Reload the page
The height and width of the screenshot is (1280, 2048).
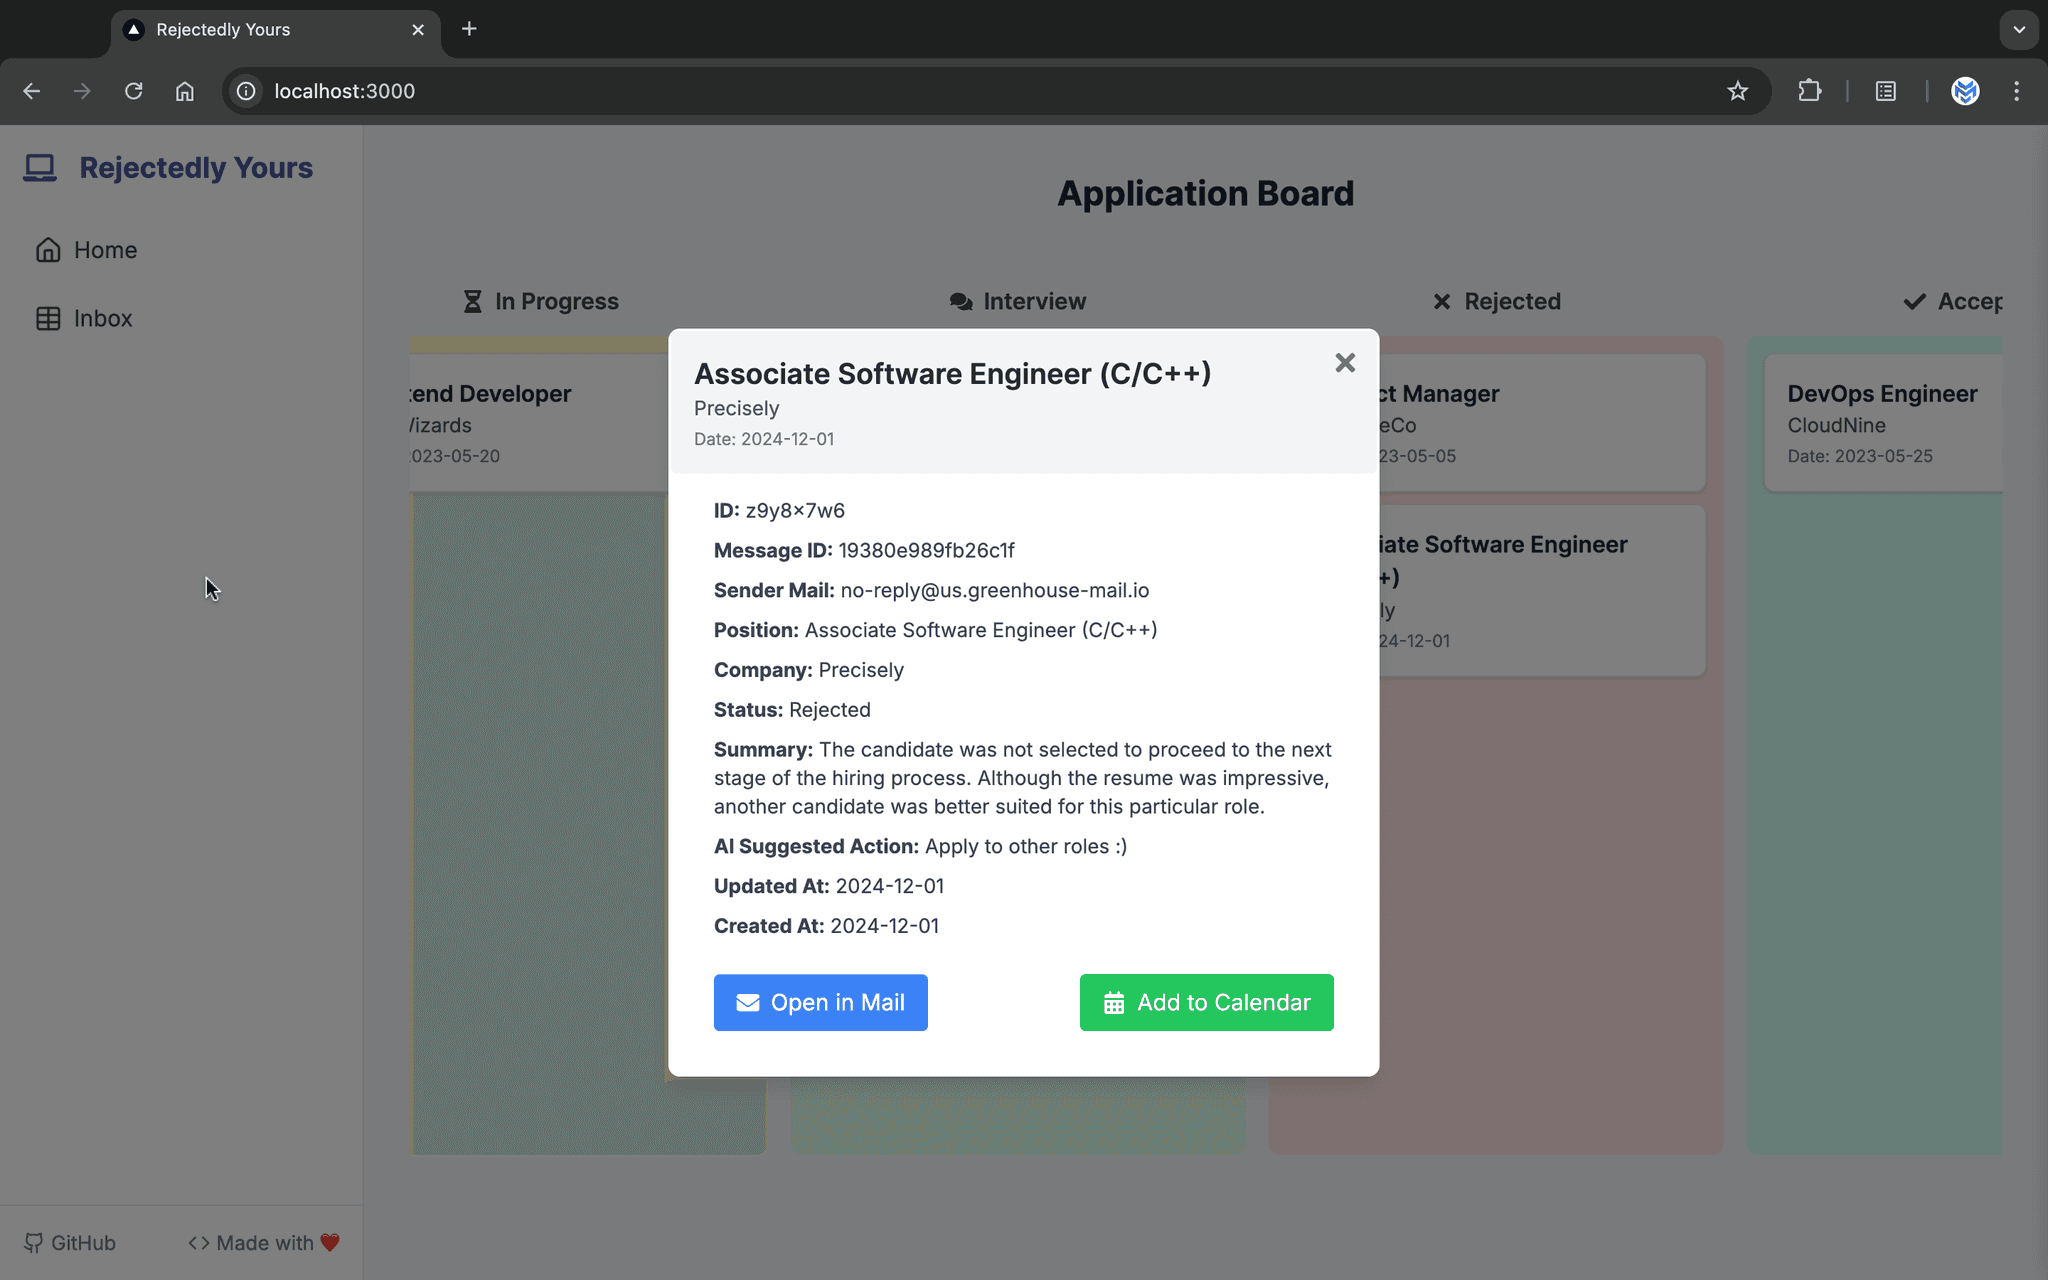(x=133, y=91)
